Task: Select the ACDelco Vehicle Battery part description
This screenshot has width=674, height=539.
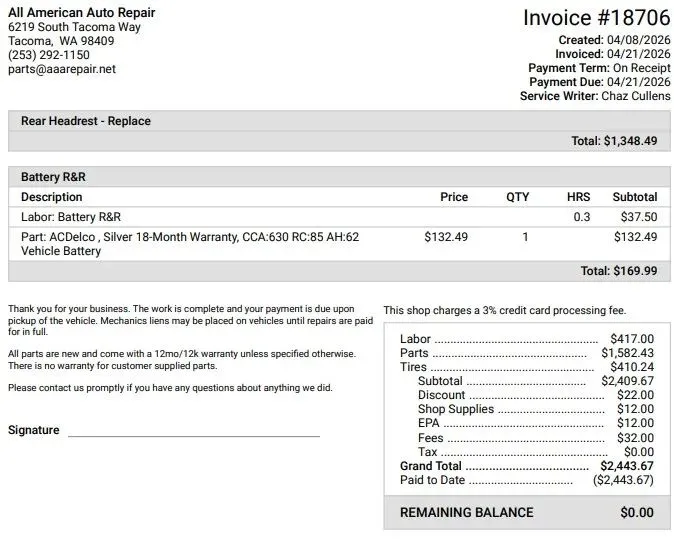Action: (190, 244)
